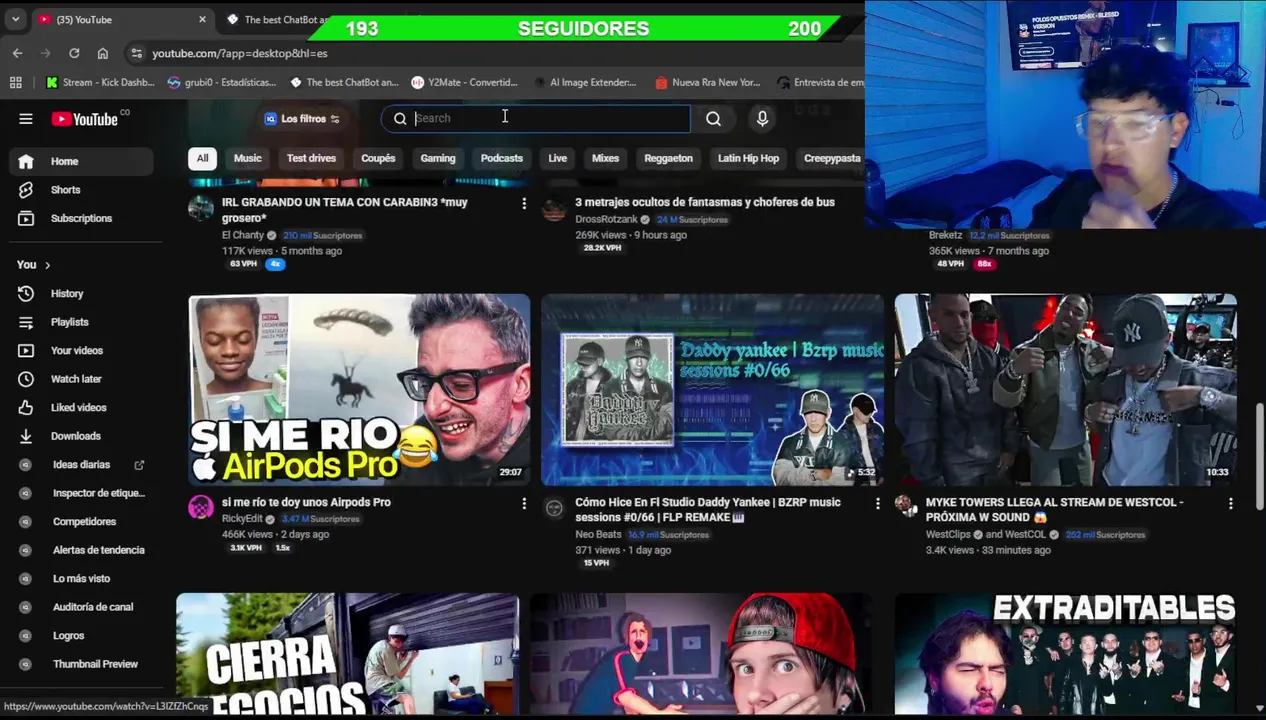The width and height of the screenshot is (1266, 720).
Task: Open Logros in sidebar
Action: coord(82,636)
